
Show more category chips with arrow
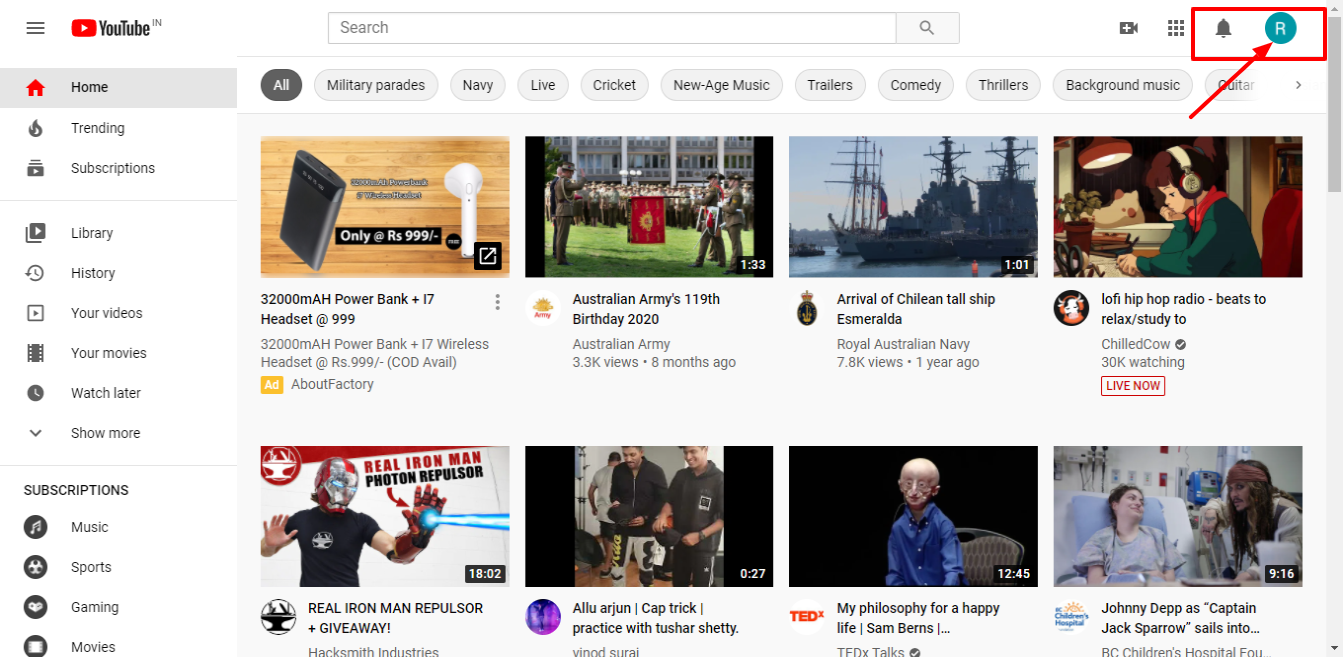(x=1299, y=85)
